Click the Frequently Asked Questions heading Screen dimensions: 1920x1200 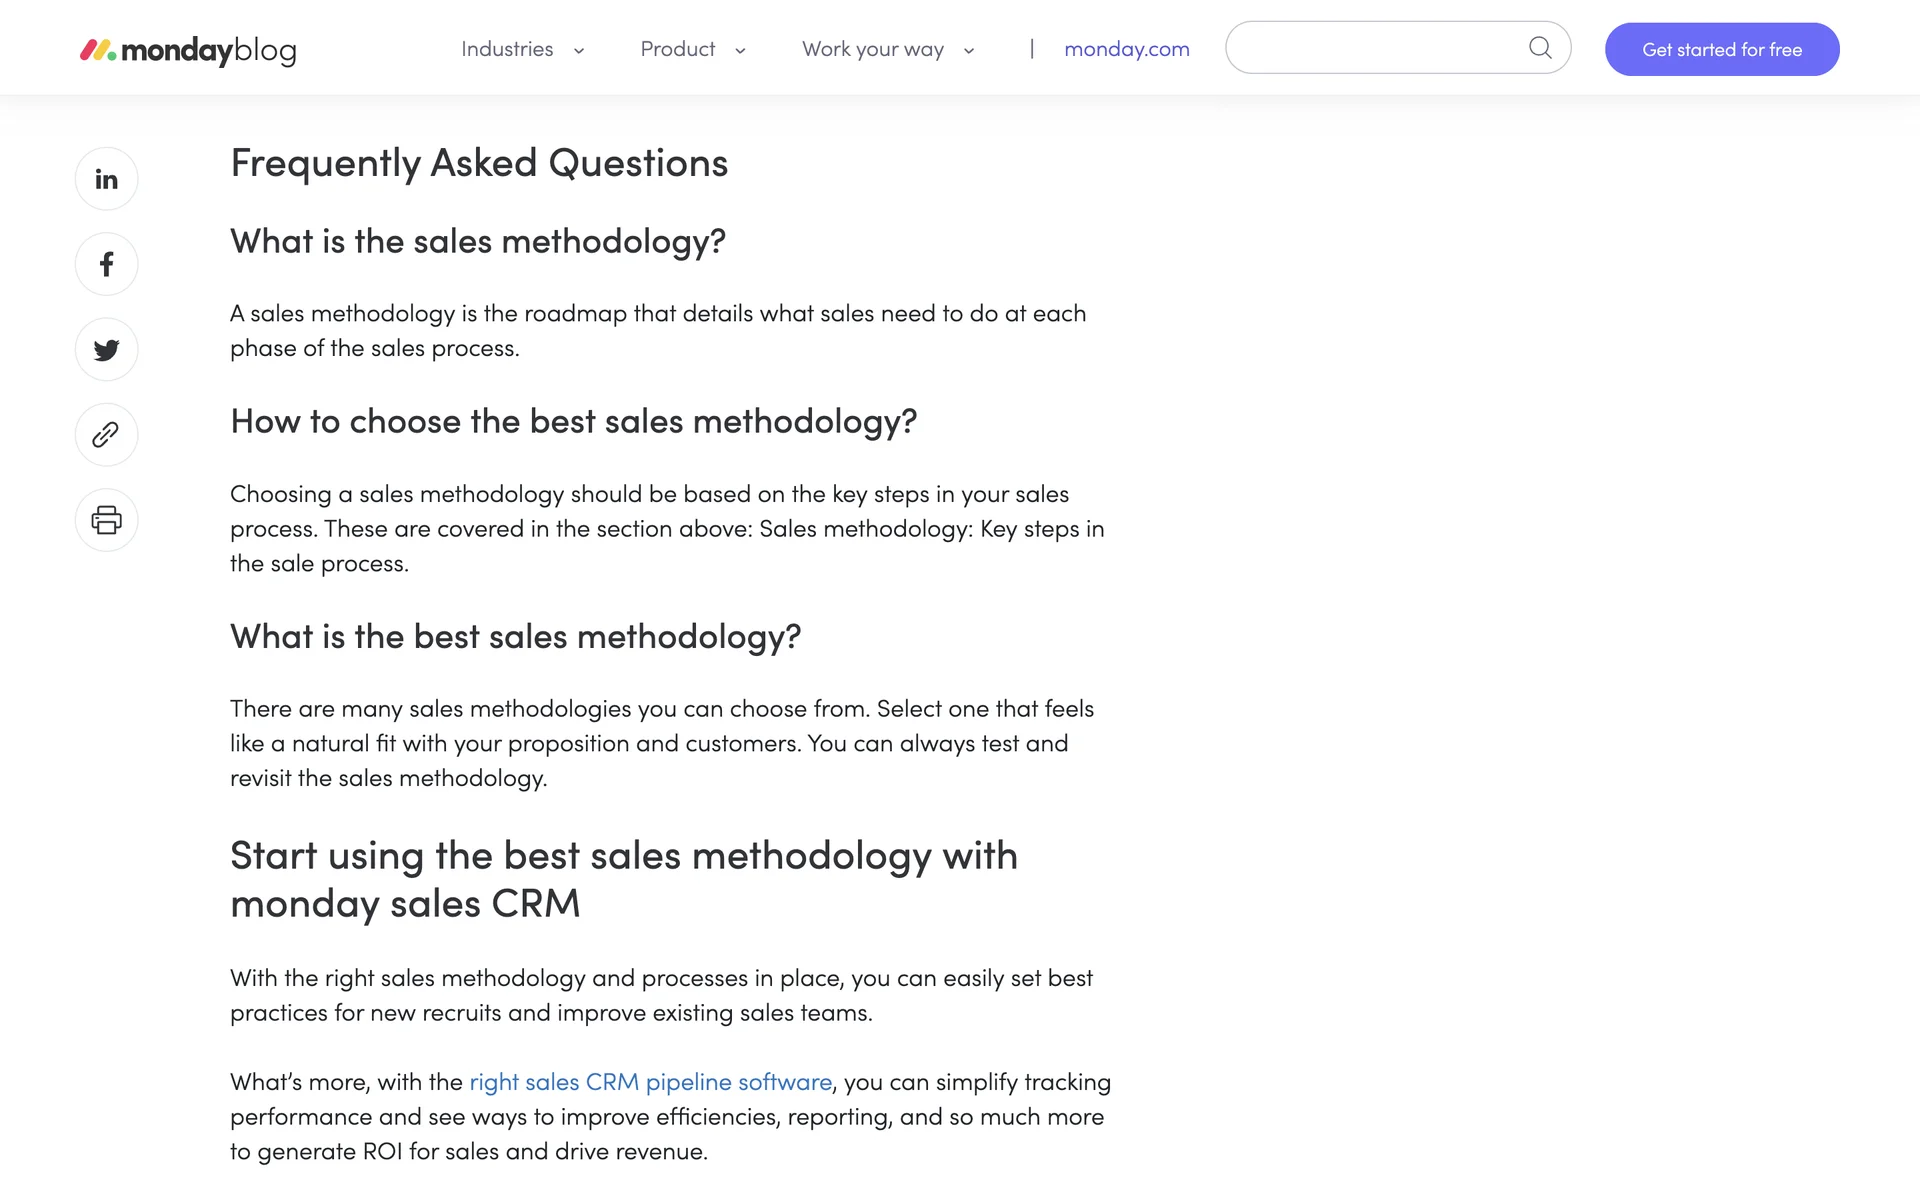tap(479, 163)
